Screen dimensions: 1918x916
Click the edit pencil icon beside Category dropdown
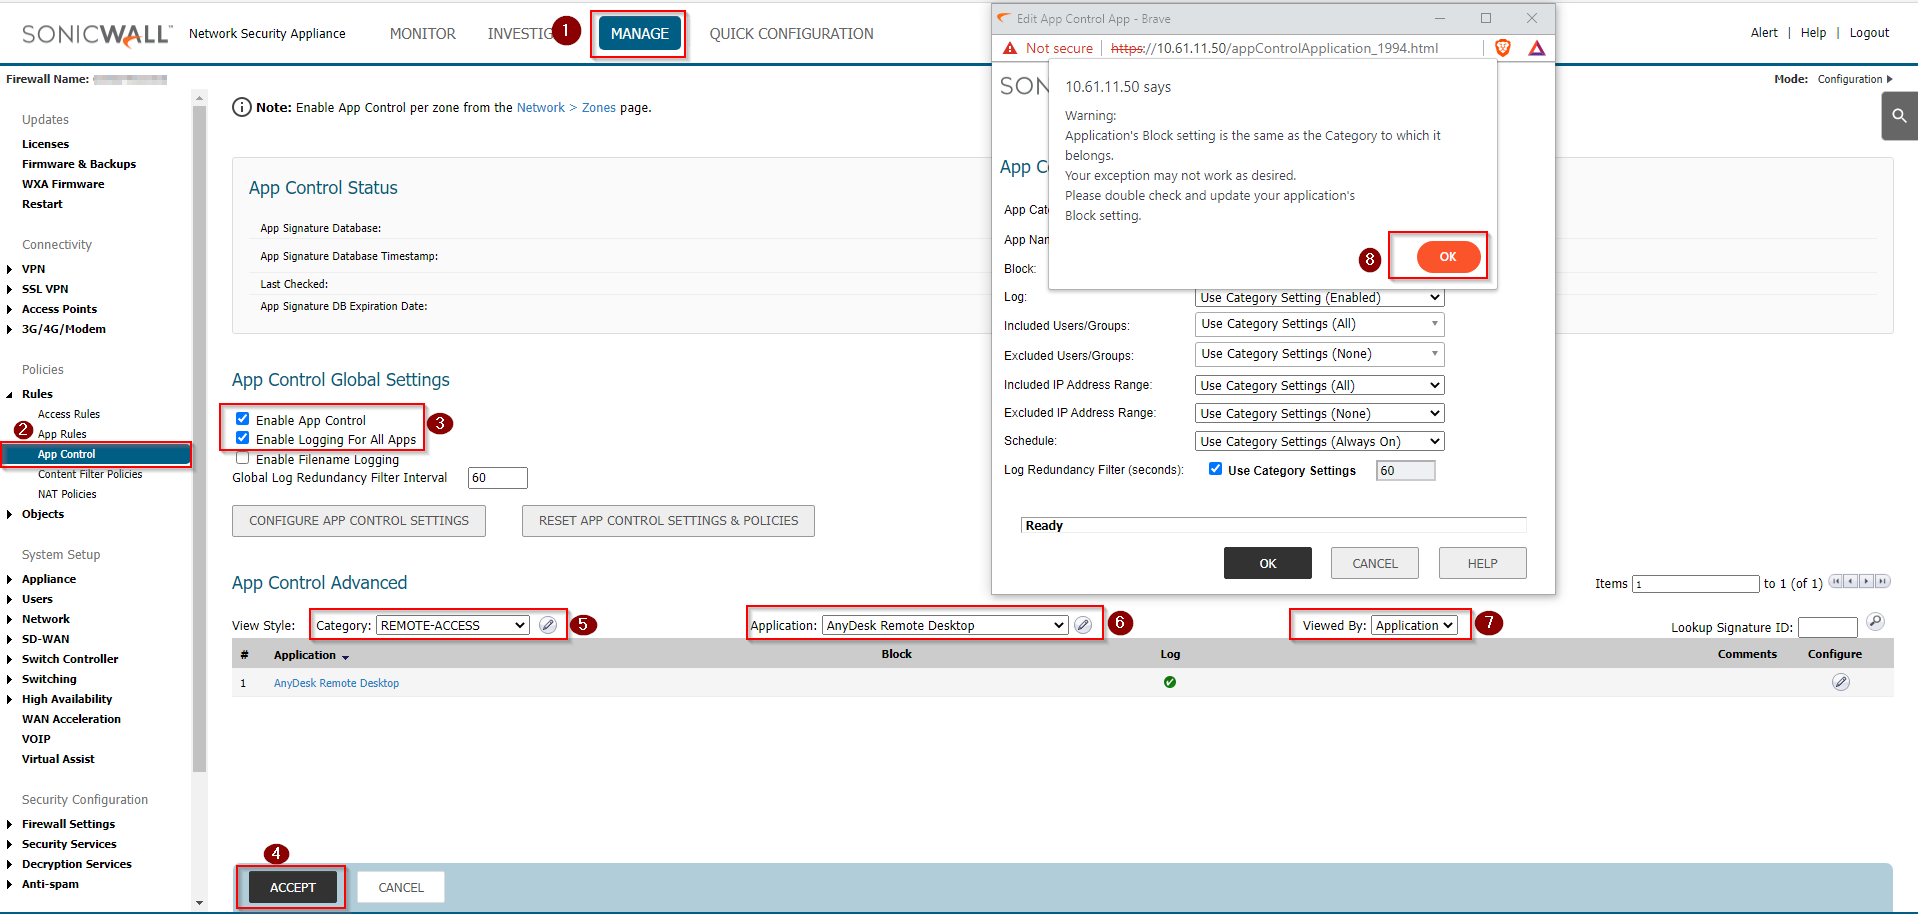coord(548,625)
